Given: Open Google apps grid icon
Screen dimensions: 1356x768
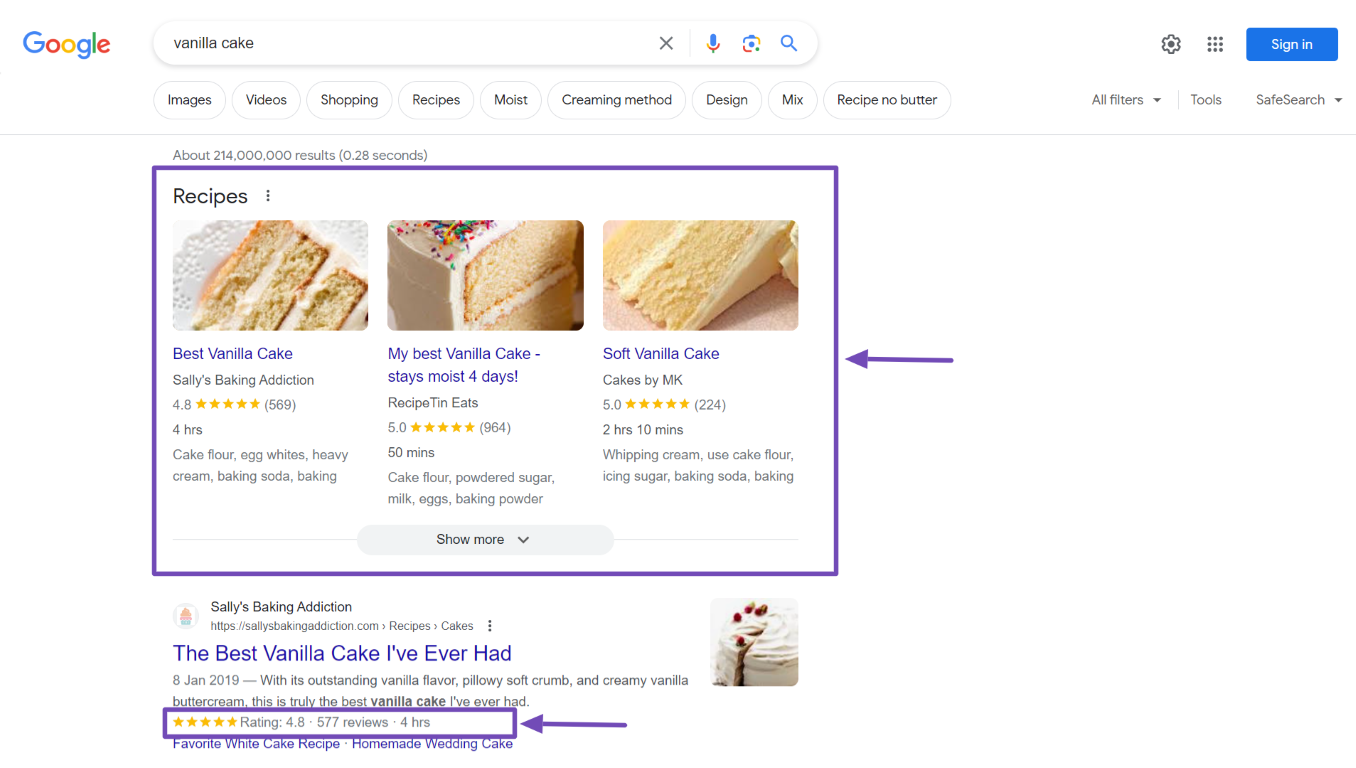Looking at the screenshot, I should [x=1215, y=44].
